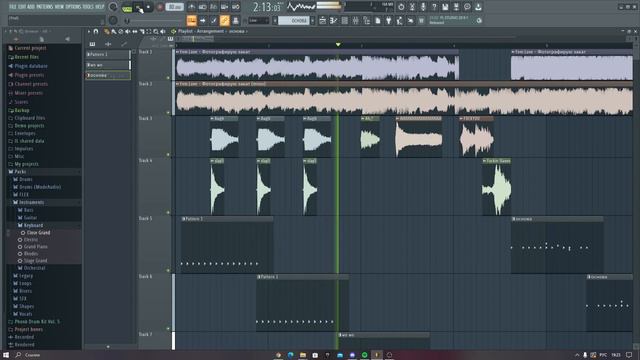Open the TOOLS menu
The height and width of the screenshot is (360, 640).
pos(88,7)
